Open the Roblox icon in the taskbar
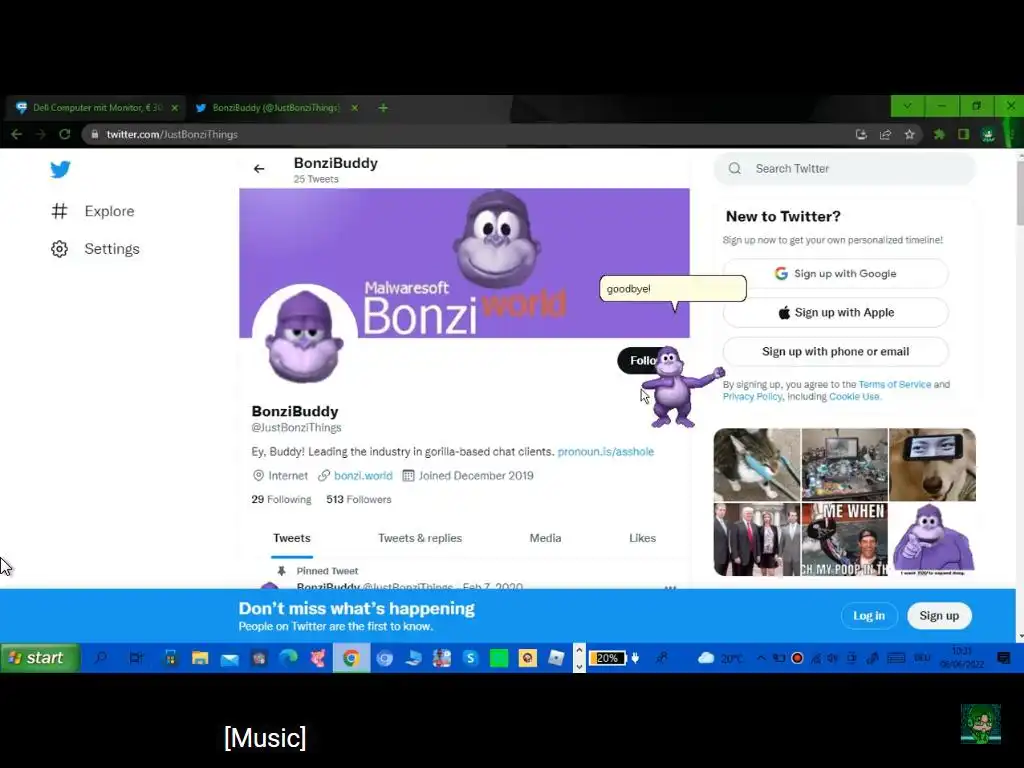Viewport: 1024px width, 768px height. pos(556,658)
